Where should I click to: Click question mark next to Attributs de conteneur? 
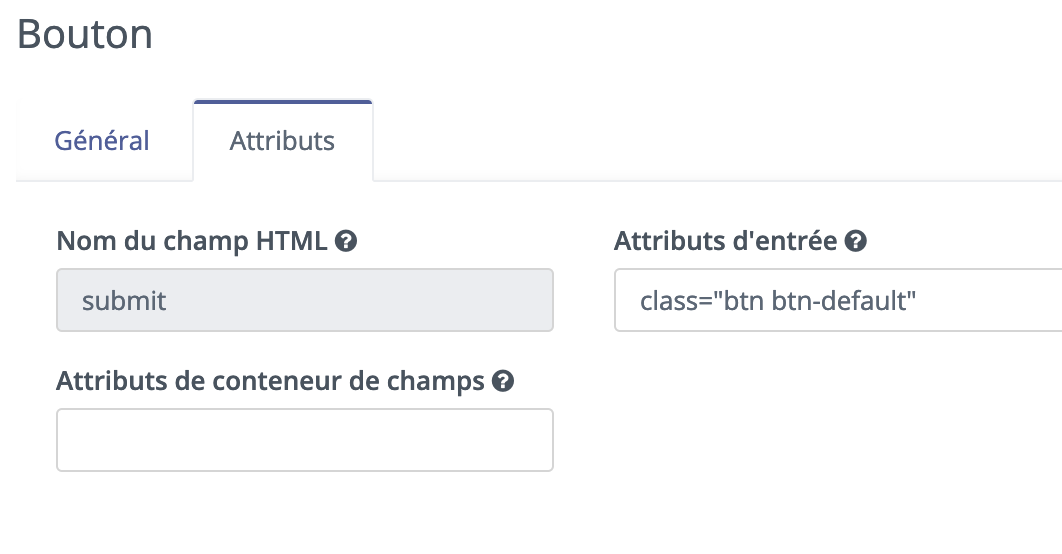(503, 381)
